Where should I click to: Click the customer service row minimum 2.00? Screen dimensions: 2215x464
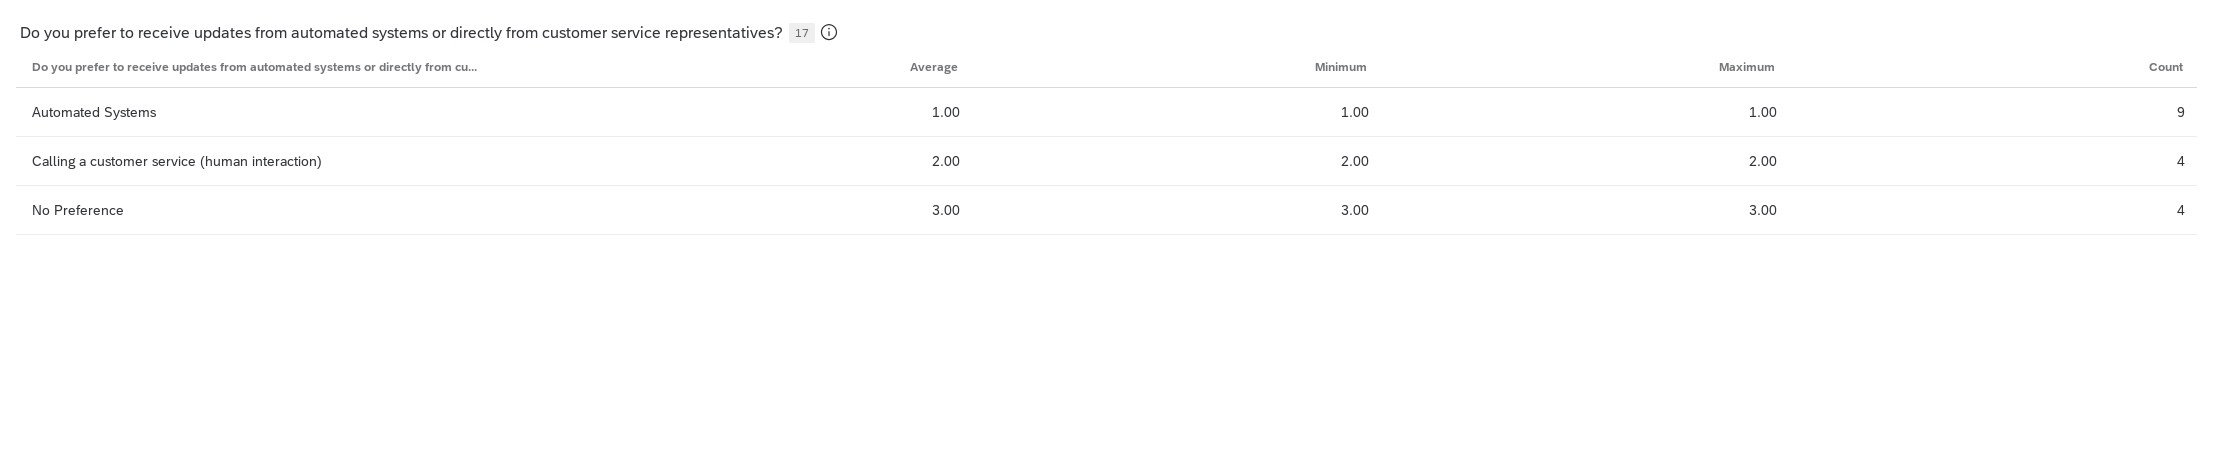tap(1354, 161)
